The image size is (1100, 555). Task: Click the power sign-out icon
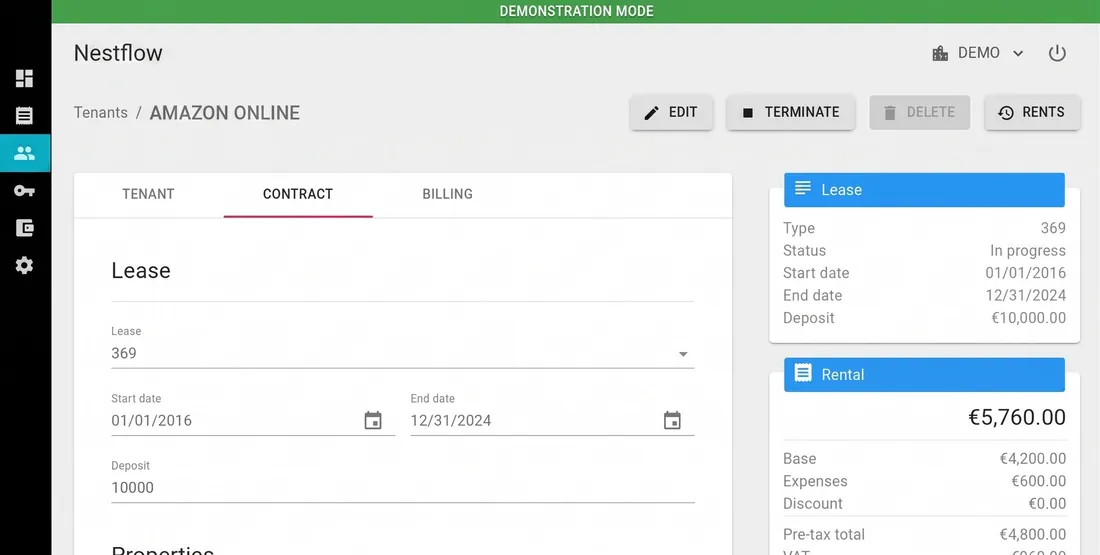pos(1057,53)
